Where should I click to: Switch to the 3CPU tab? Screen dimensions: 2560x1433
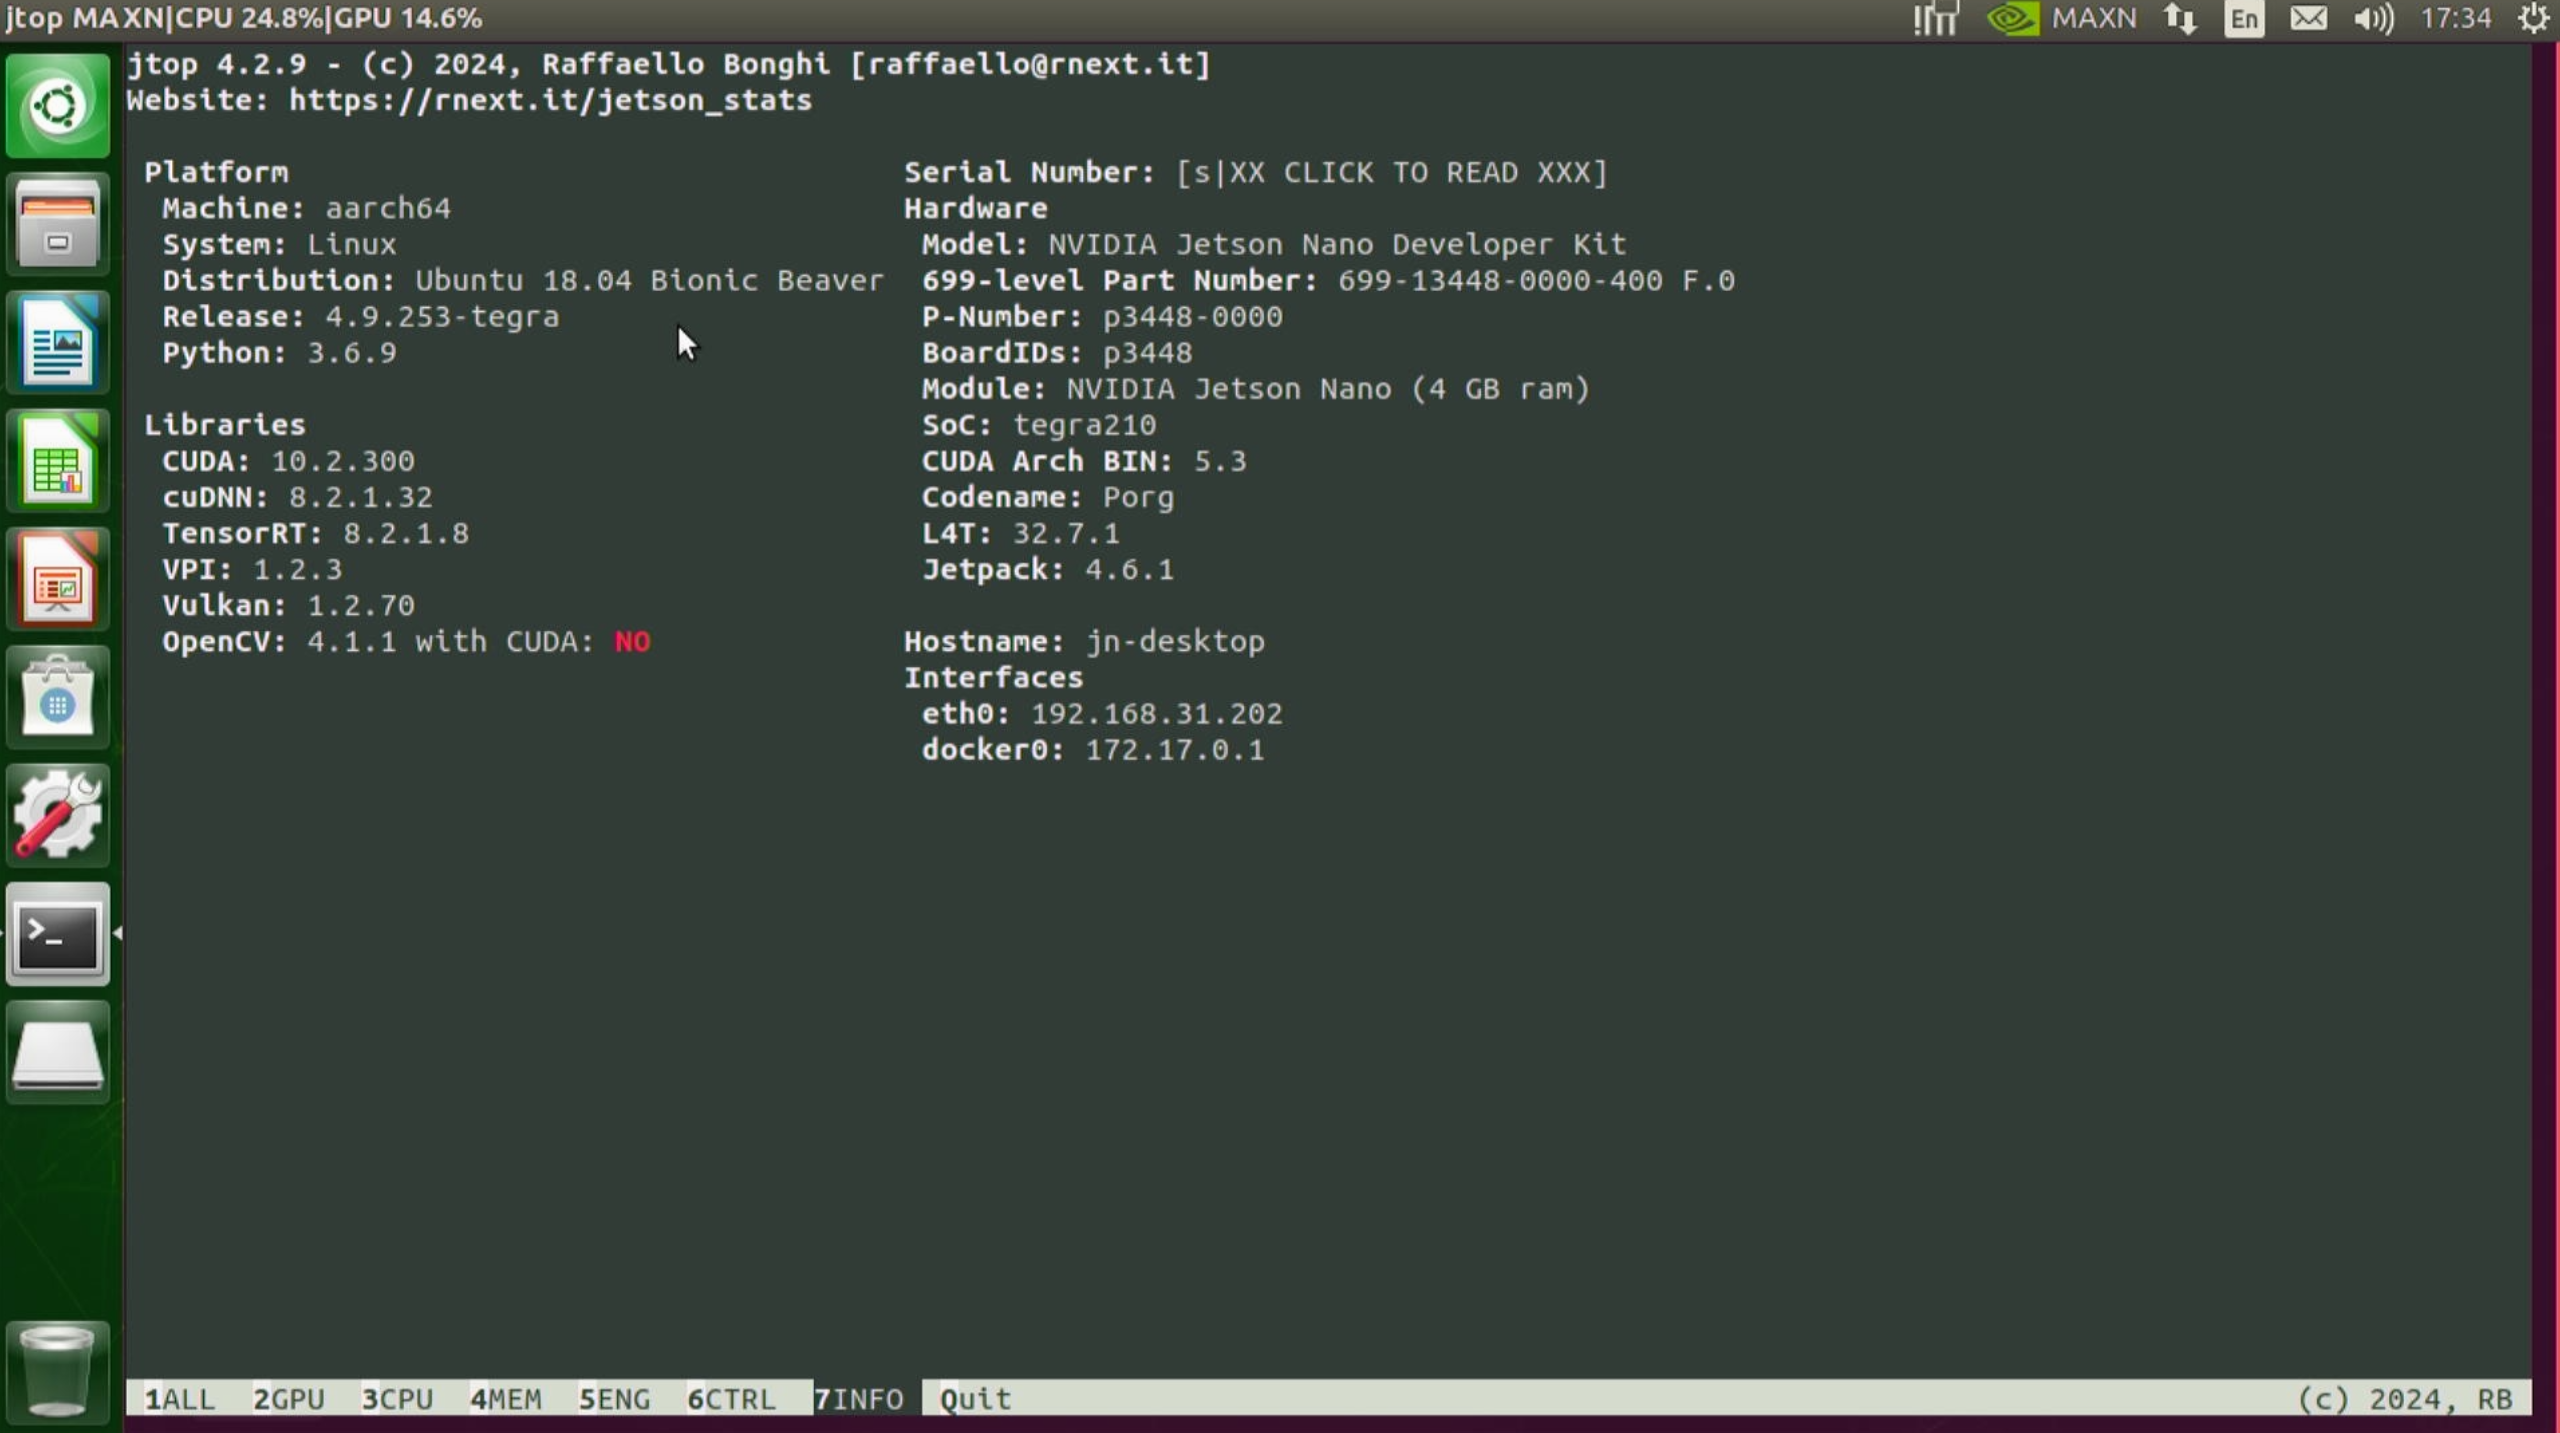tap(397, 1398)
